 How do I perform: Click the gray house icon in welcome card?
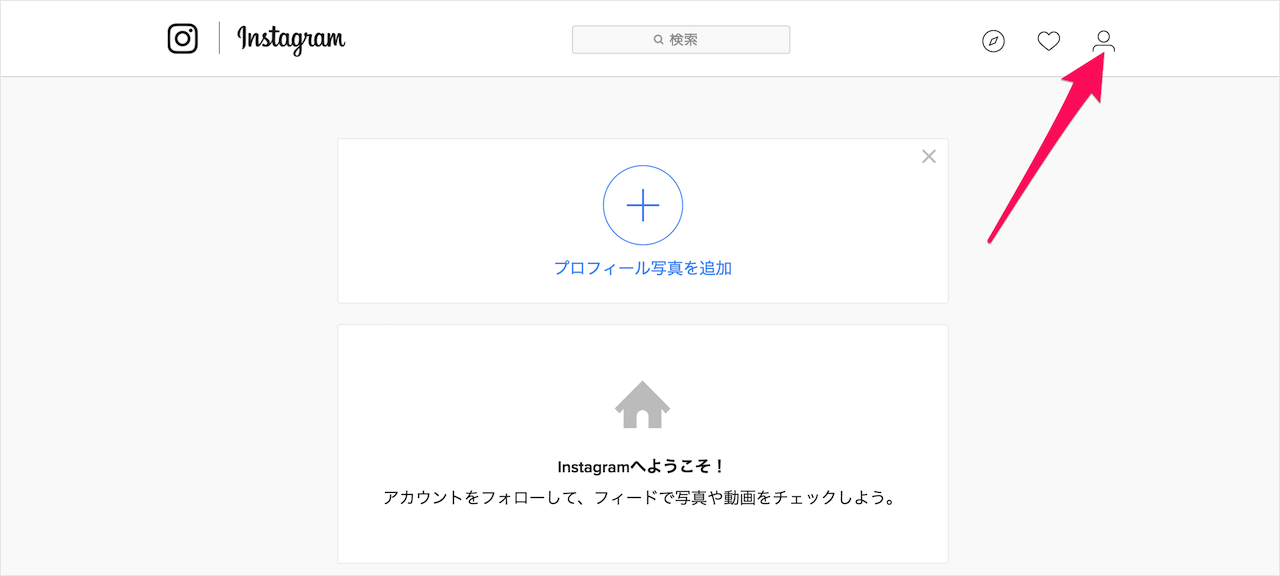tap(642, 404)
